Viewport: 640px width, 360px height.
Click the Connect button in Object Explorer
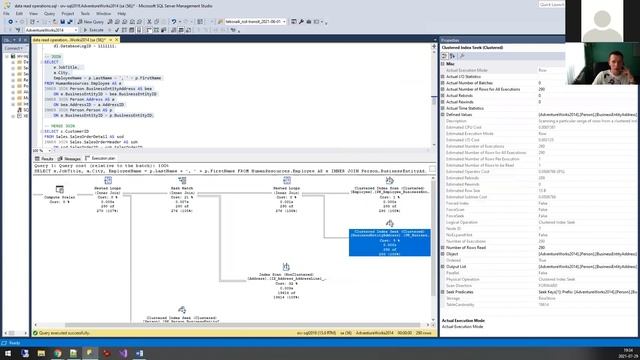tap(13, 48)
